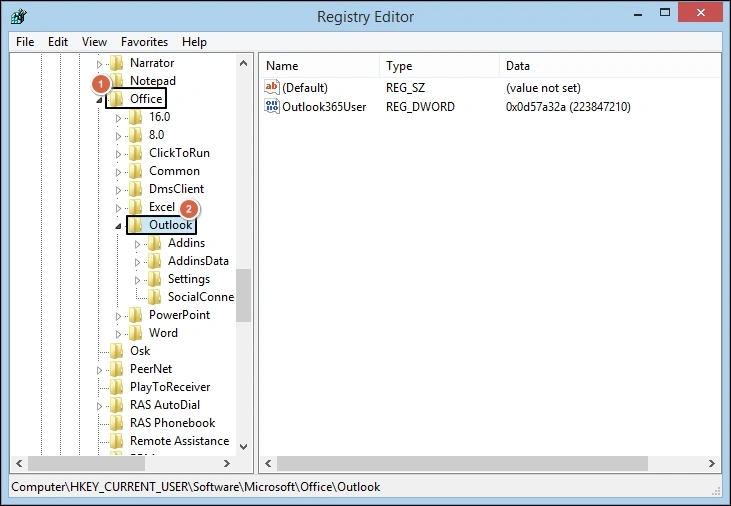Click the registry path in the status bar
This screenshot has height=506, width=731.
[196, 487]
